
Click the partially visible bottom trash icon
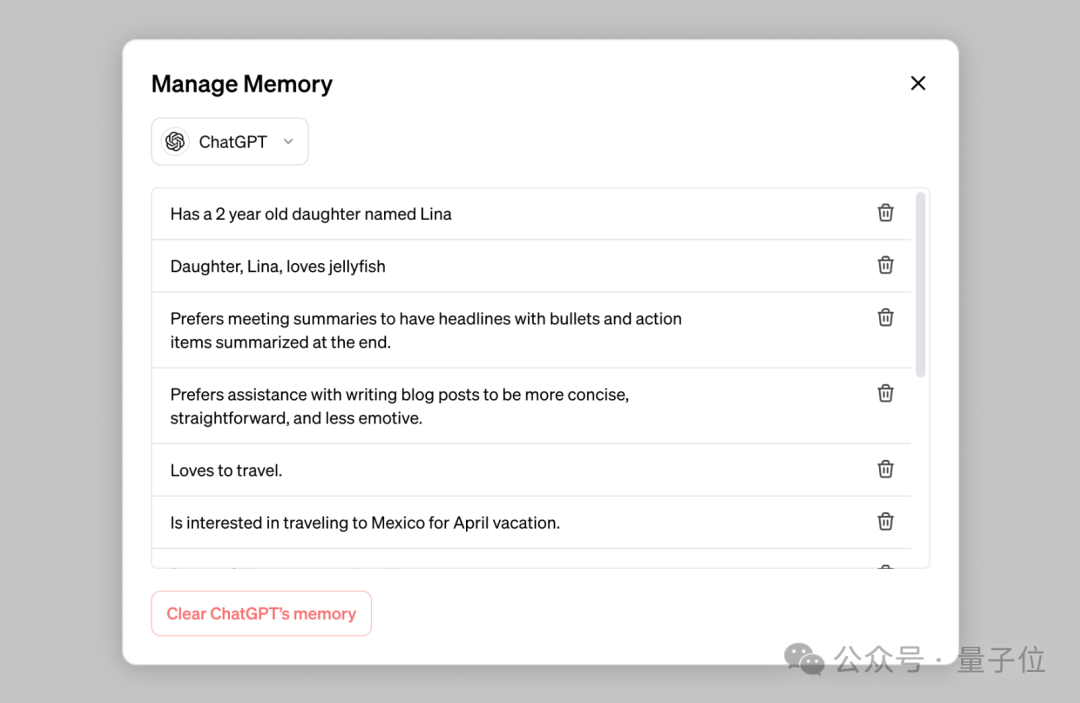point(886,567)
